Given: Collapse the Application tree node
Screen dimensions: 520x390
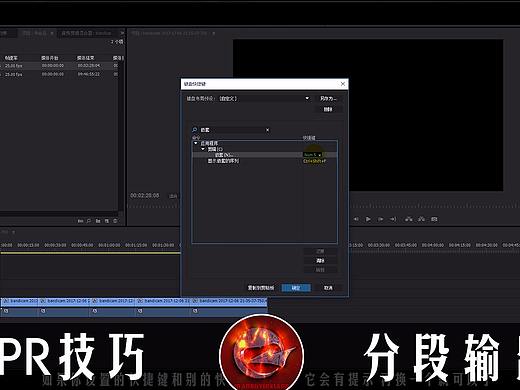Looking at the screenshot, I should point(196,143).
